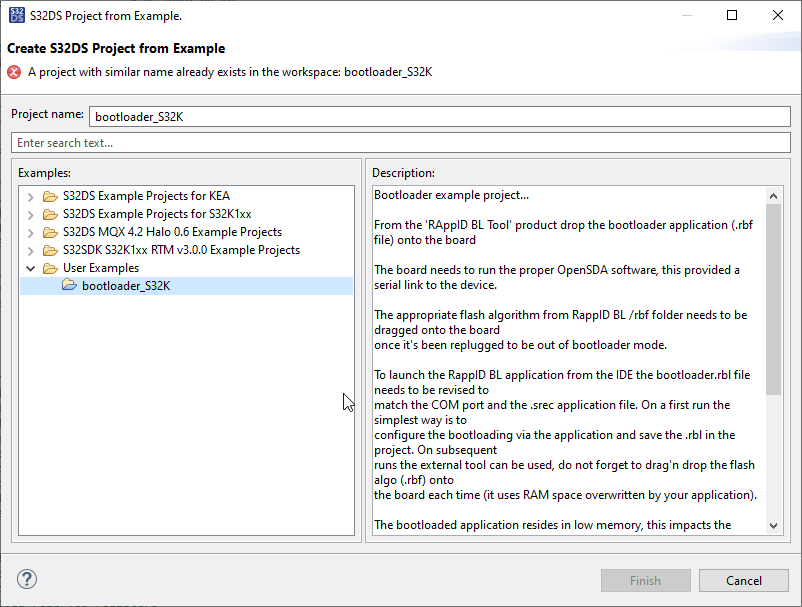Click the S32DS logo icon in title bar
802x607 pixels.
[x=17, y=15]
